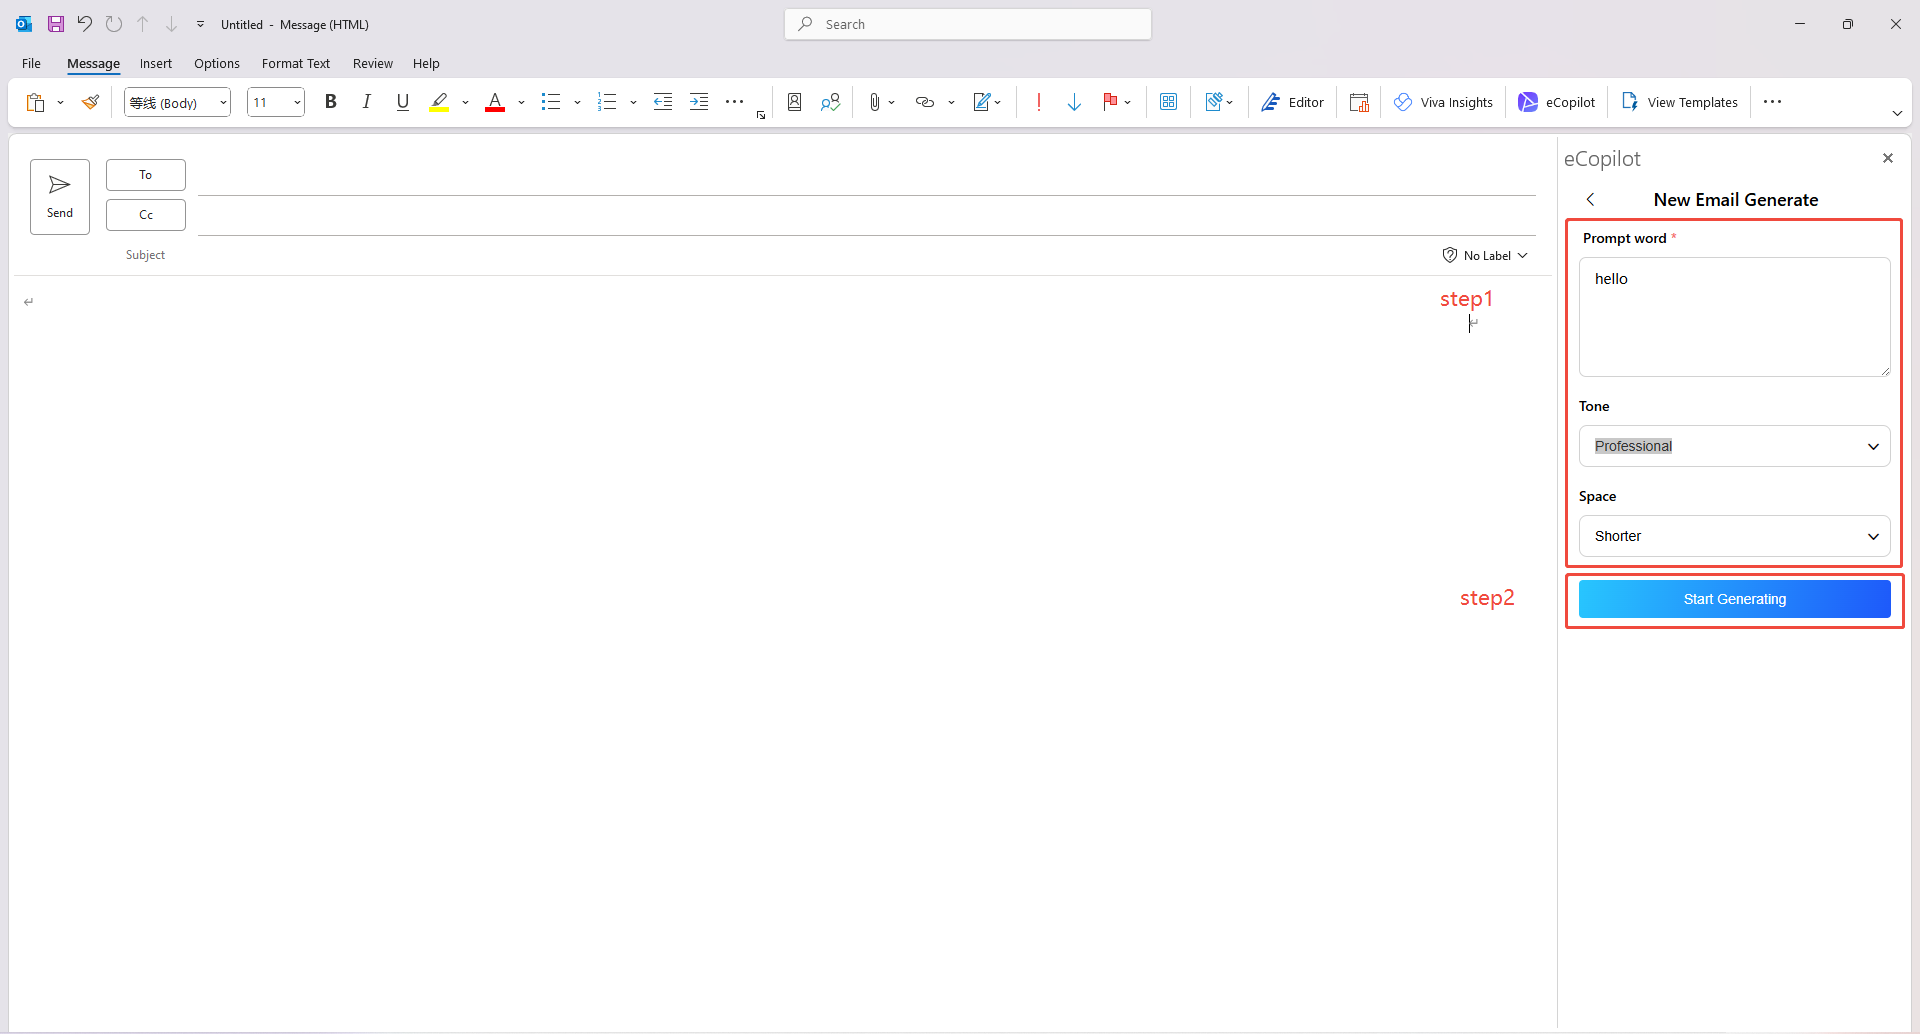The width and height of the screenshot is (1920, 1034).
Task: Click inside the Prompt word text box
Action: pyautogui.click(x=1734, y=317)
